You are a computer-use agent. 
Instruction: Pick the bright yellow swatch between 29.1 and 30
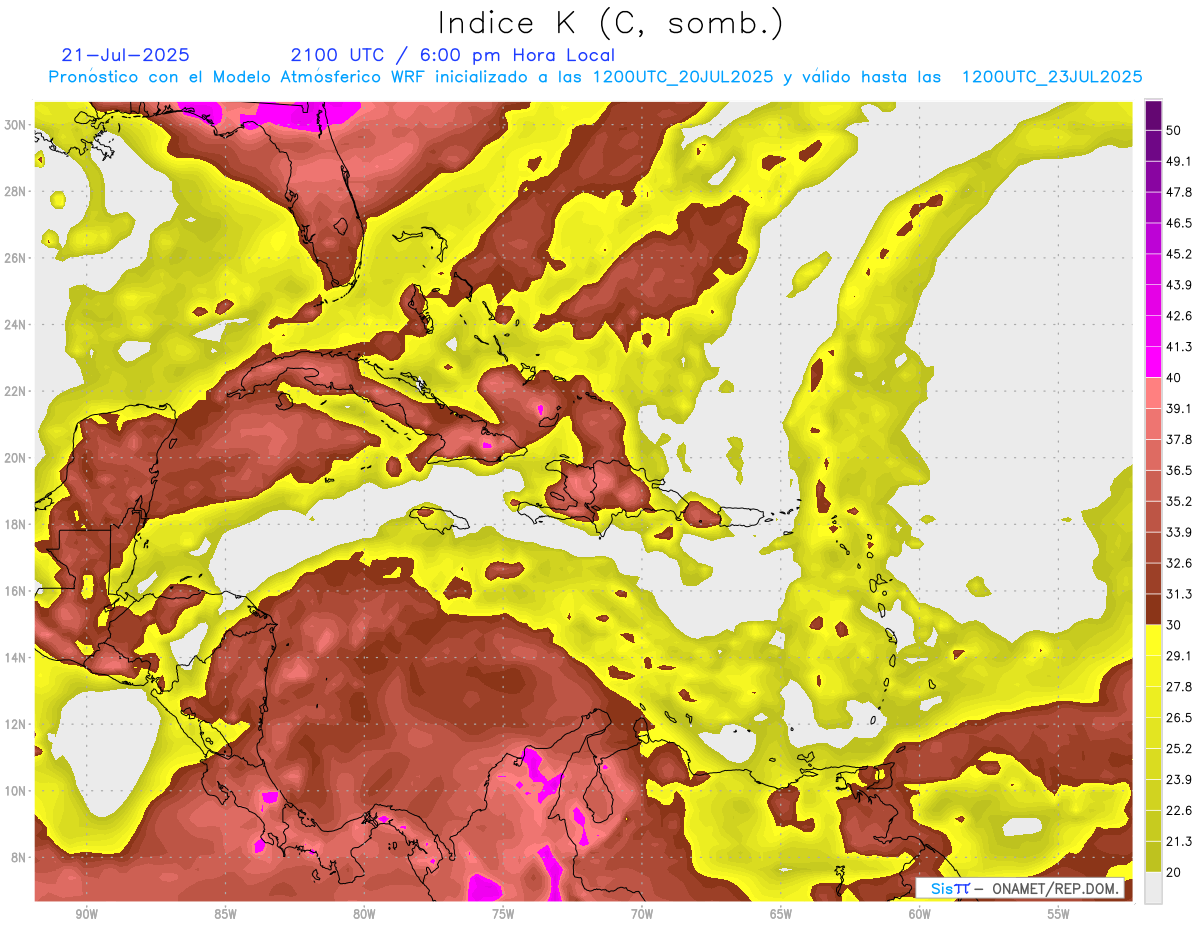click(1153, 640)
